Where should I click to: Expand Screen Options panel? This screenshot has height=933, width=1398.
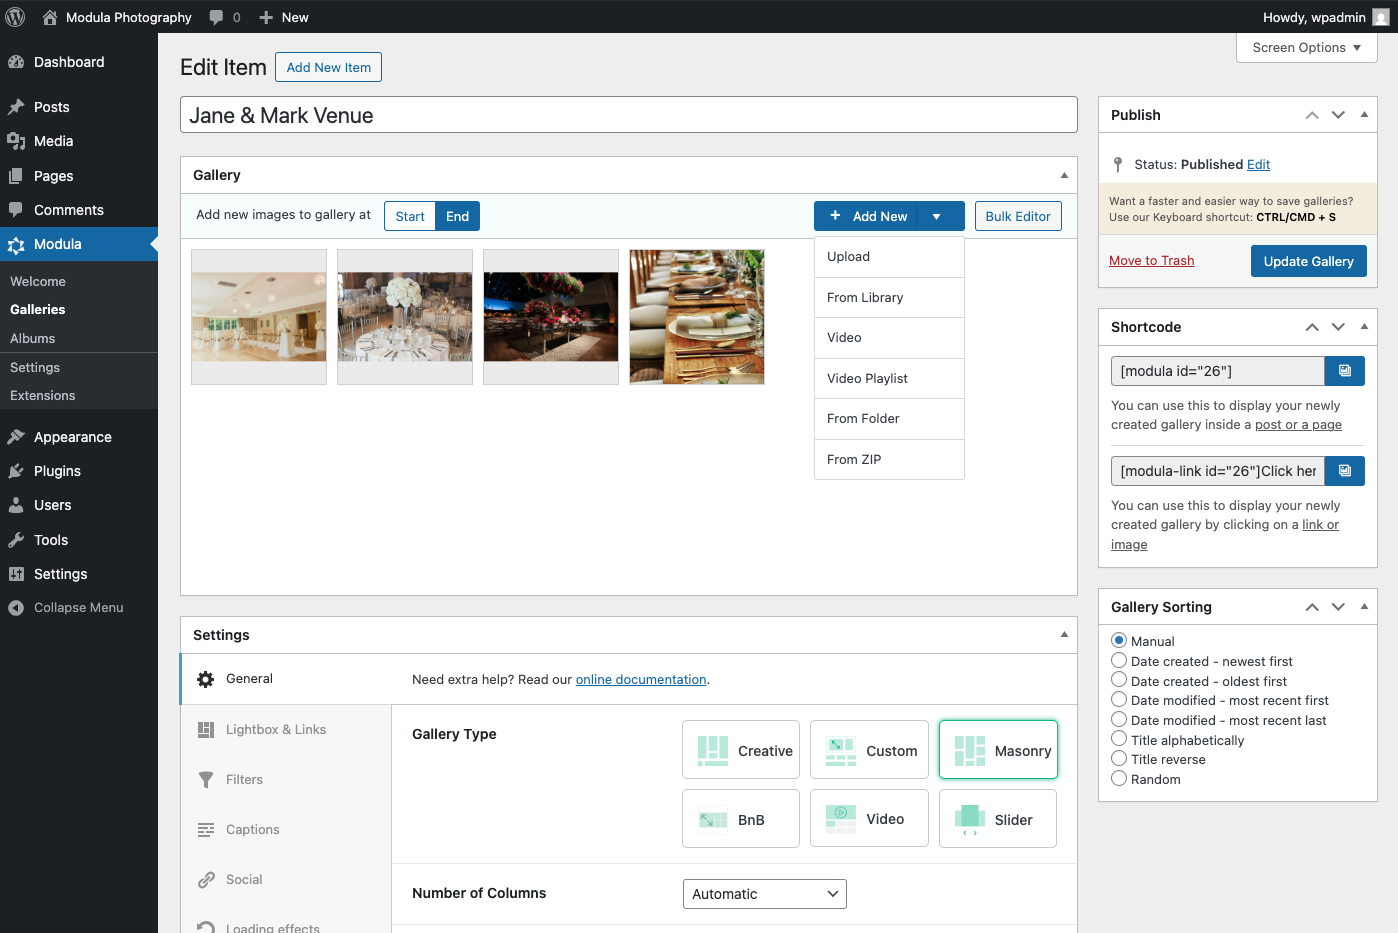click(x=1306, y=48)
